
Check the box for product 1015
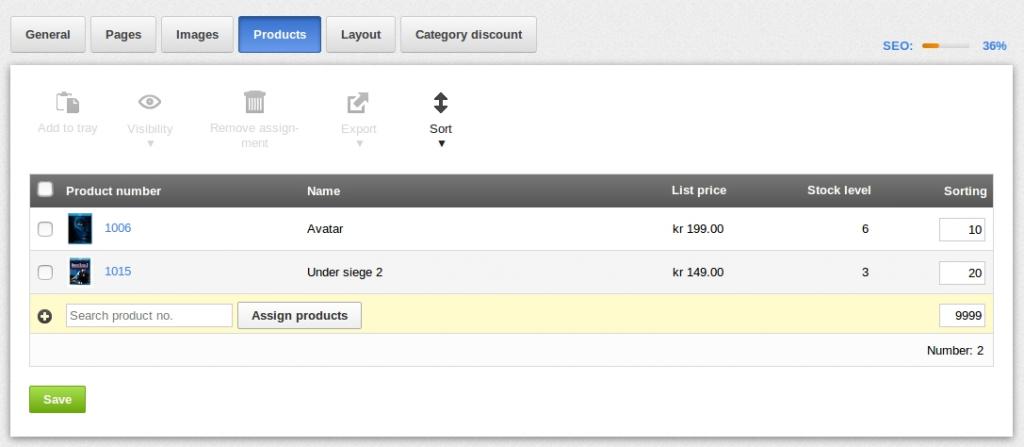tap(45, 273)
